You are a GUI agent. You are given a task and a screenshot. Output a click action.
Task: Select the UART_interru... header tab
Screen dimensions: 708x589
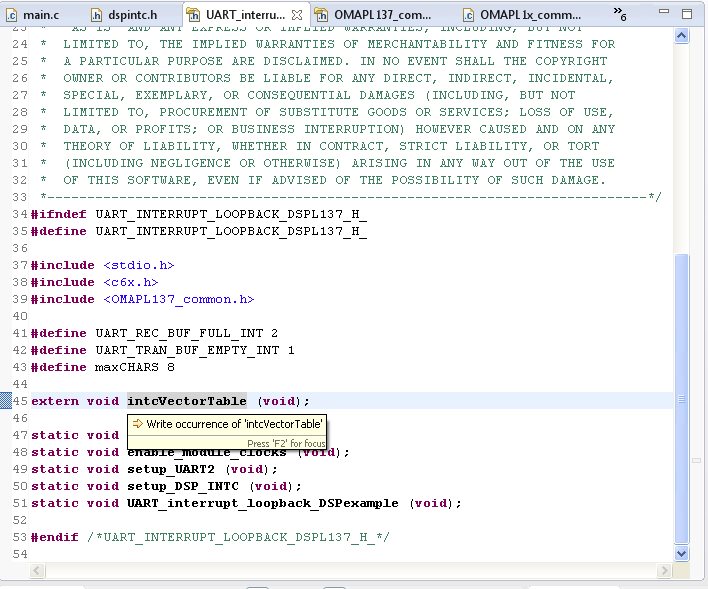(x=245, y=15)
